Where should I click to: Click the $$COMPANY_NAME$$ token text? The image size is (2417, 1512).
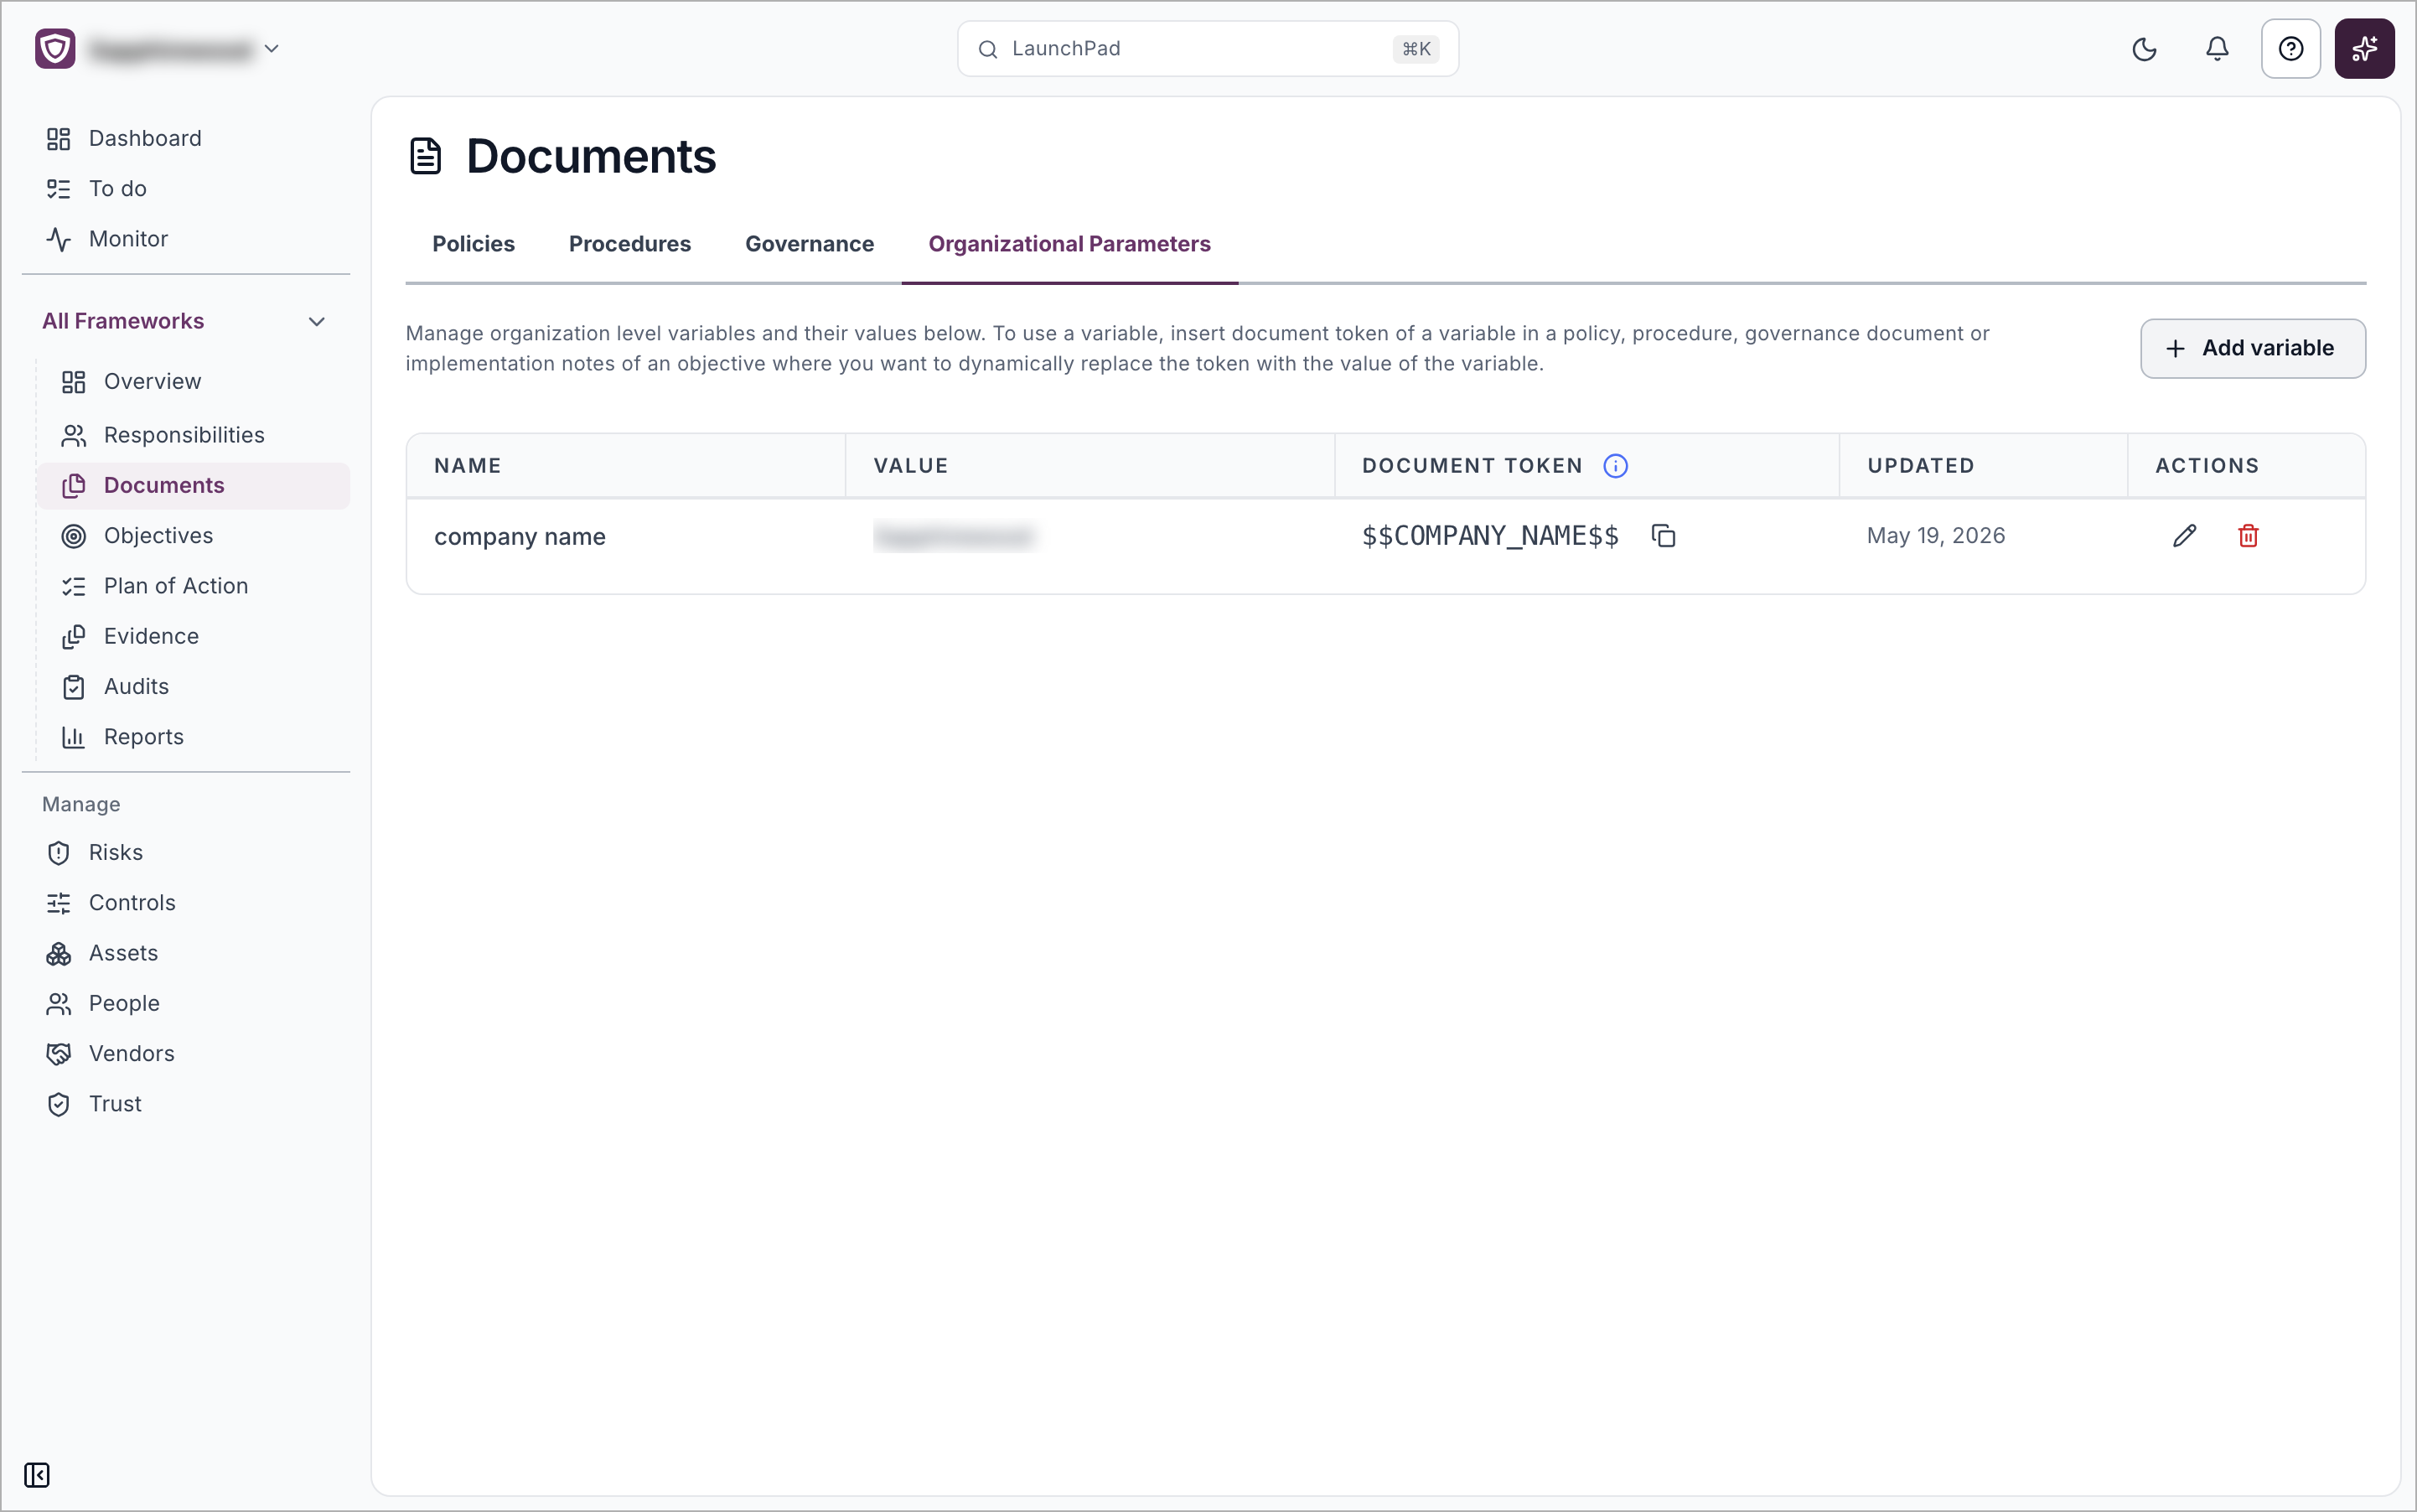(1490, 536)
